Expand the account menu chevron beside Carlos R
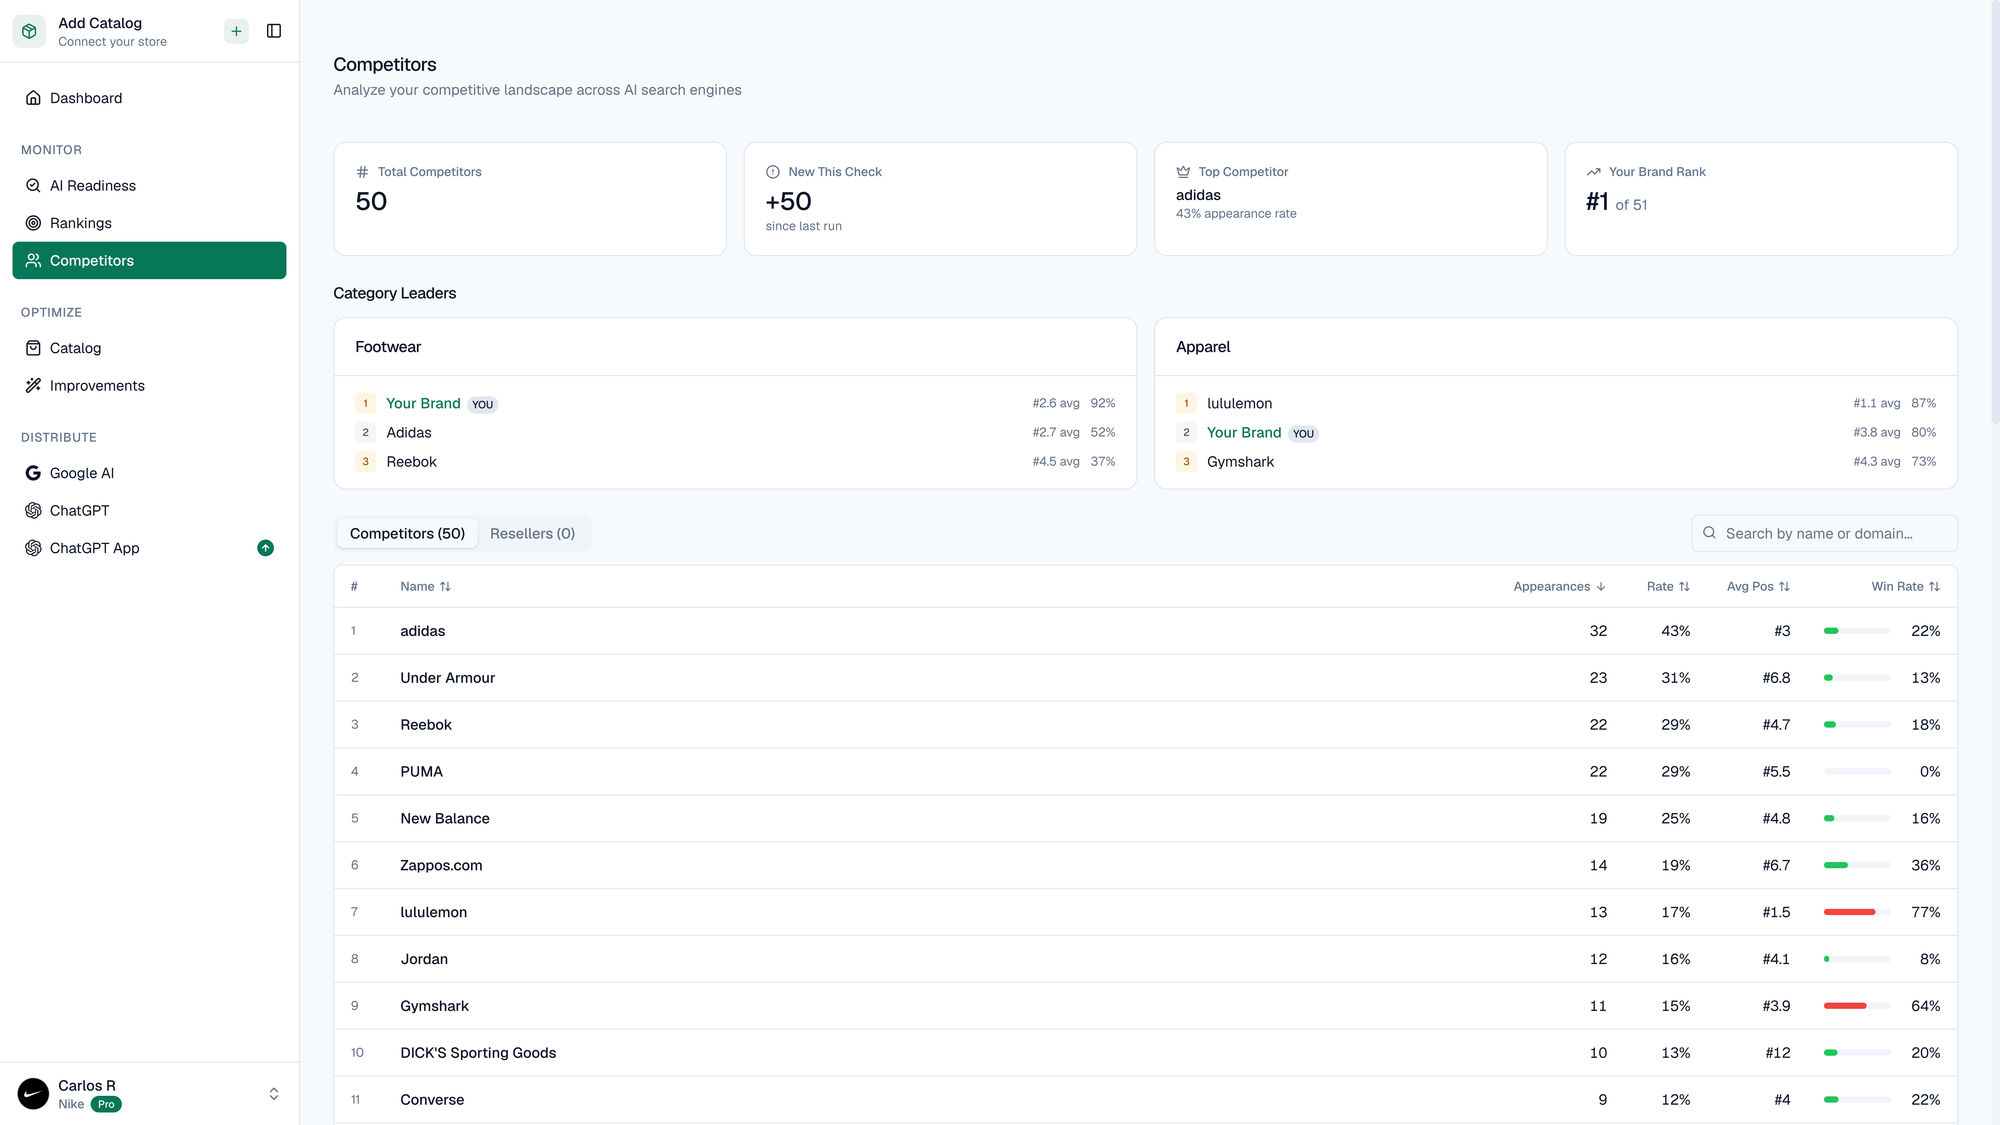The image size is (2000, 1125). (x=274, y=1094)
